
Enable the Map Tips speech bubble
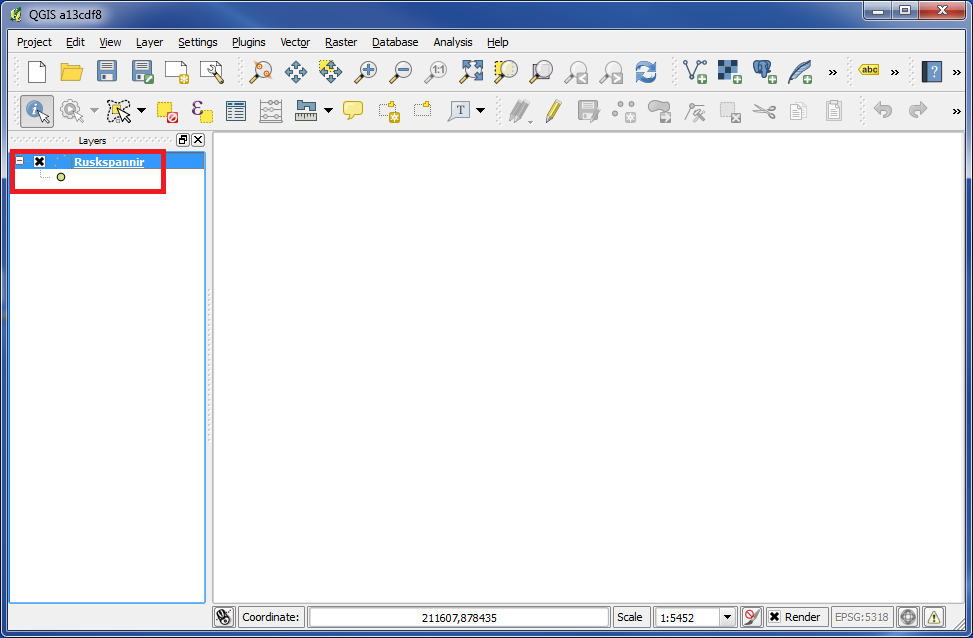point(353,111)
